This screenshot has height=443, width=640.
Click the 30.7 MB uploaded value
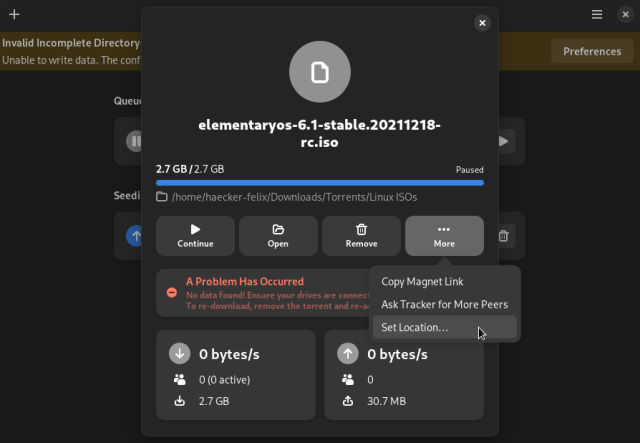(387, 401)
